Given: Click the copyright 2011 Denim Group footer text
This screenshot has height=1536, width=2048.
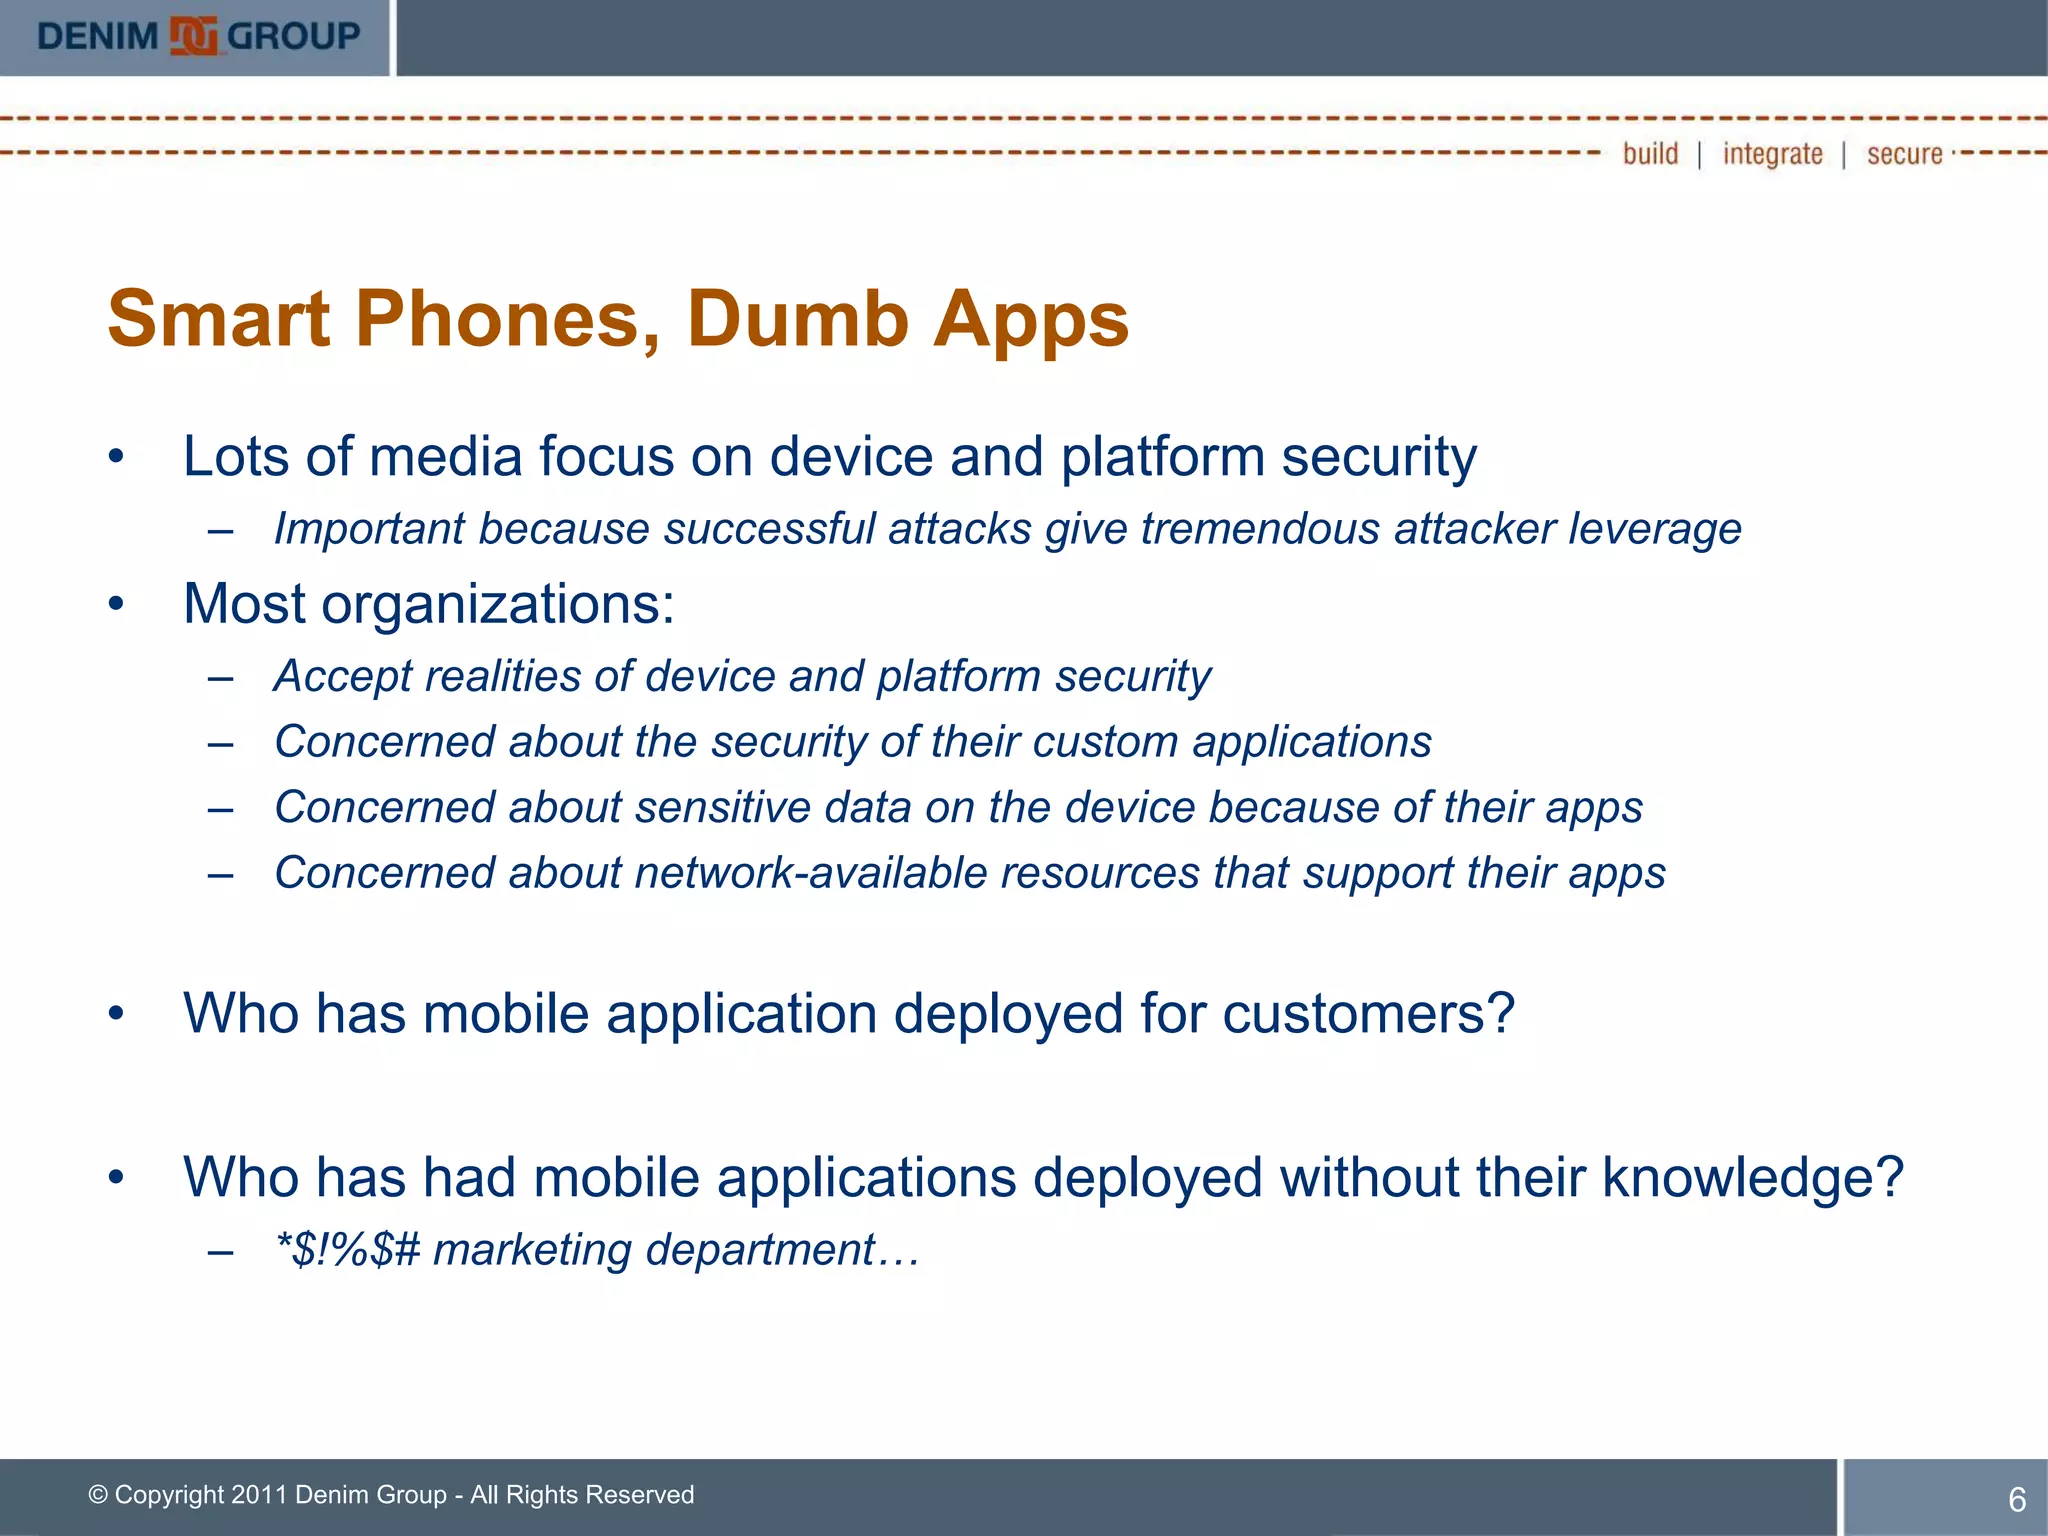Looking at the screenshot, I should tap(391, 1494).
